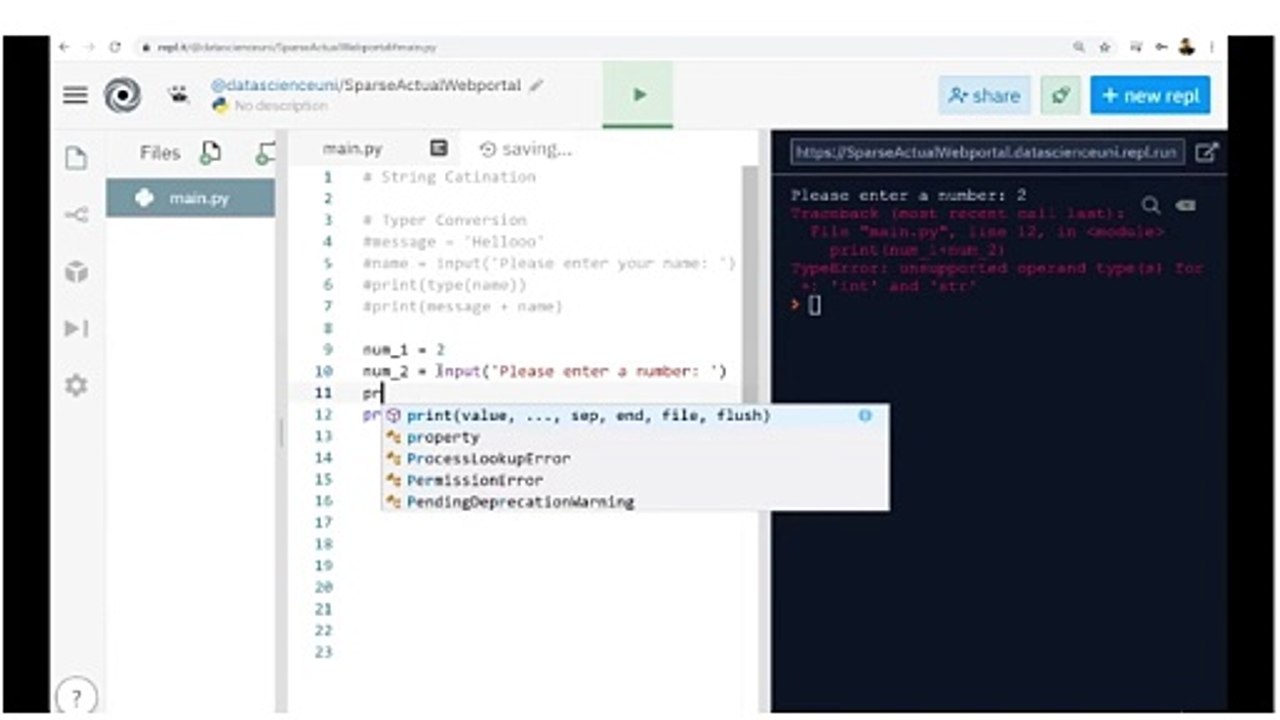Image resolution: width=1280 pixels, height=720 pixels.
Task: Click the TypeError message in console
Action: pos(997,277)
